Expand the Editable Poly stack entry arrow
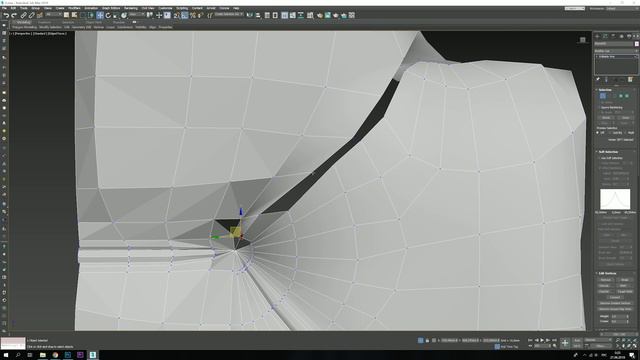This screenshot has width=640, height=360. tap(597, 57)
